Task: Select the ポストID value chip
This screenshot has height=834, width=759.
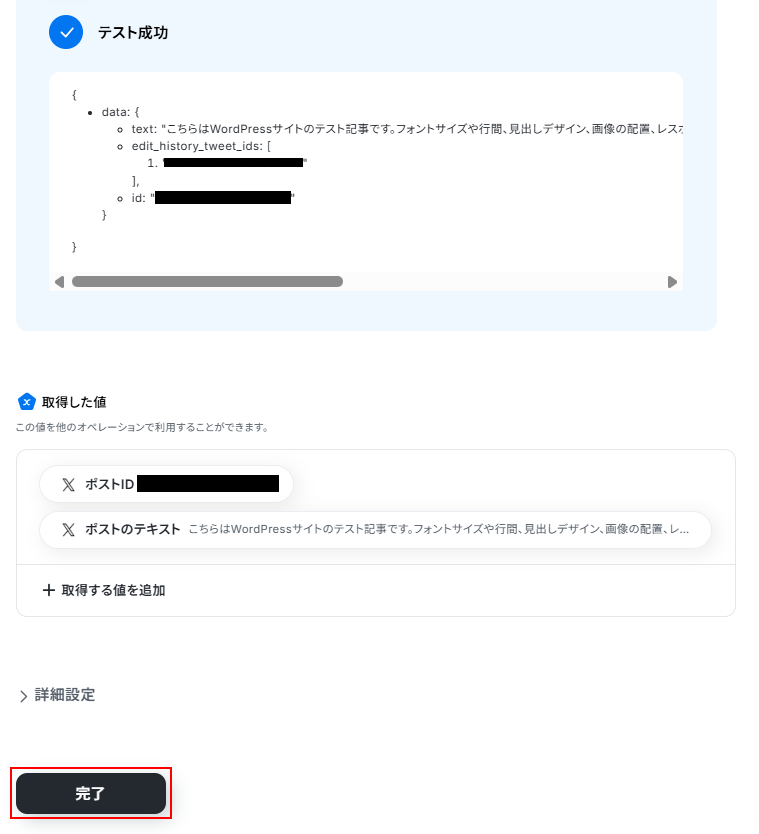Action: coord(166,484)
